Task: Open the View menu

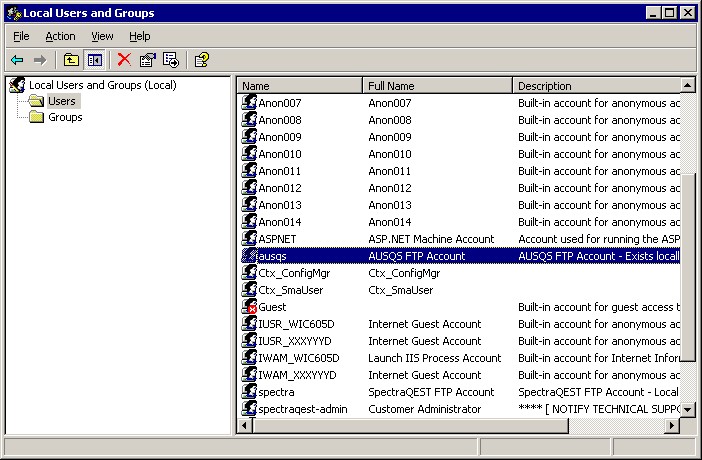Action: [x=102, y=36]
